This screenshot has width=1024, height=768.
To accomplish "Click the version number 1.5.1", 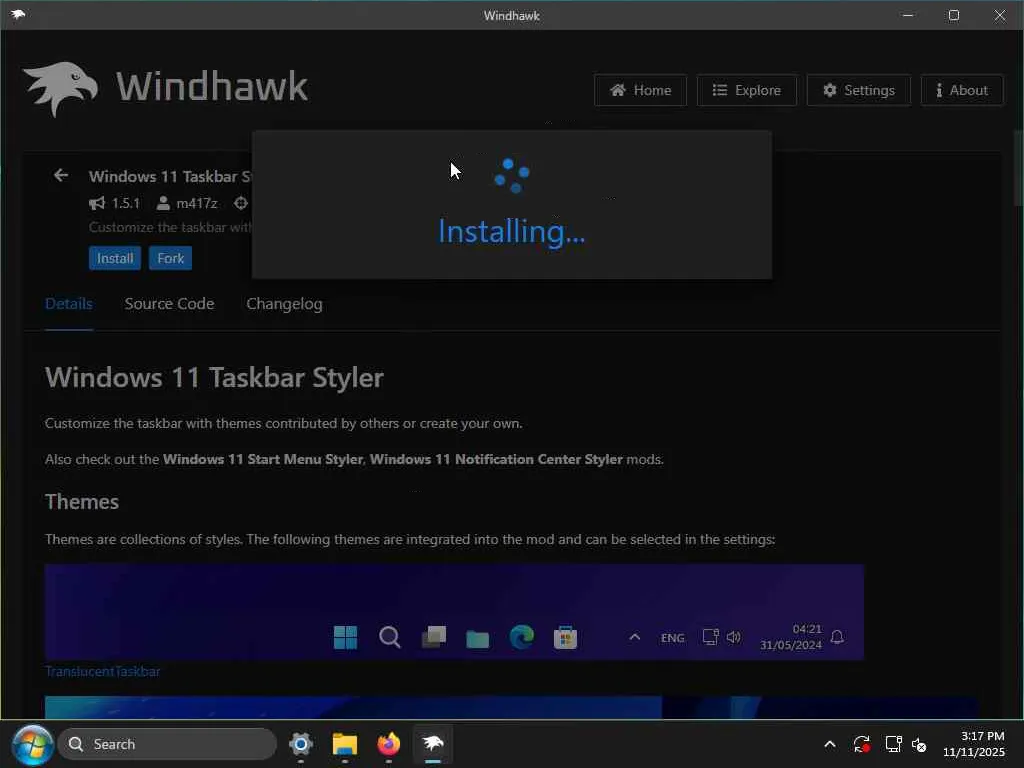I will [125, 203].
